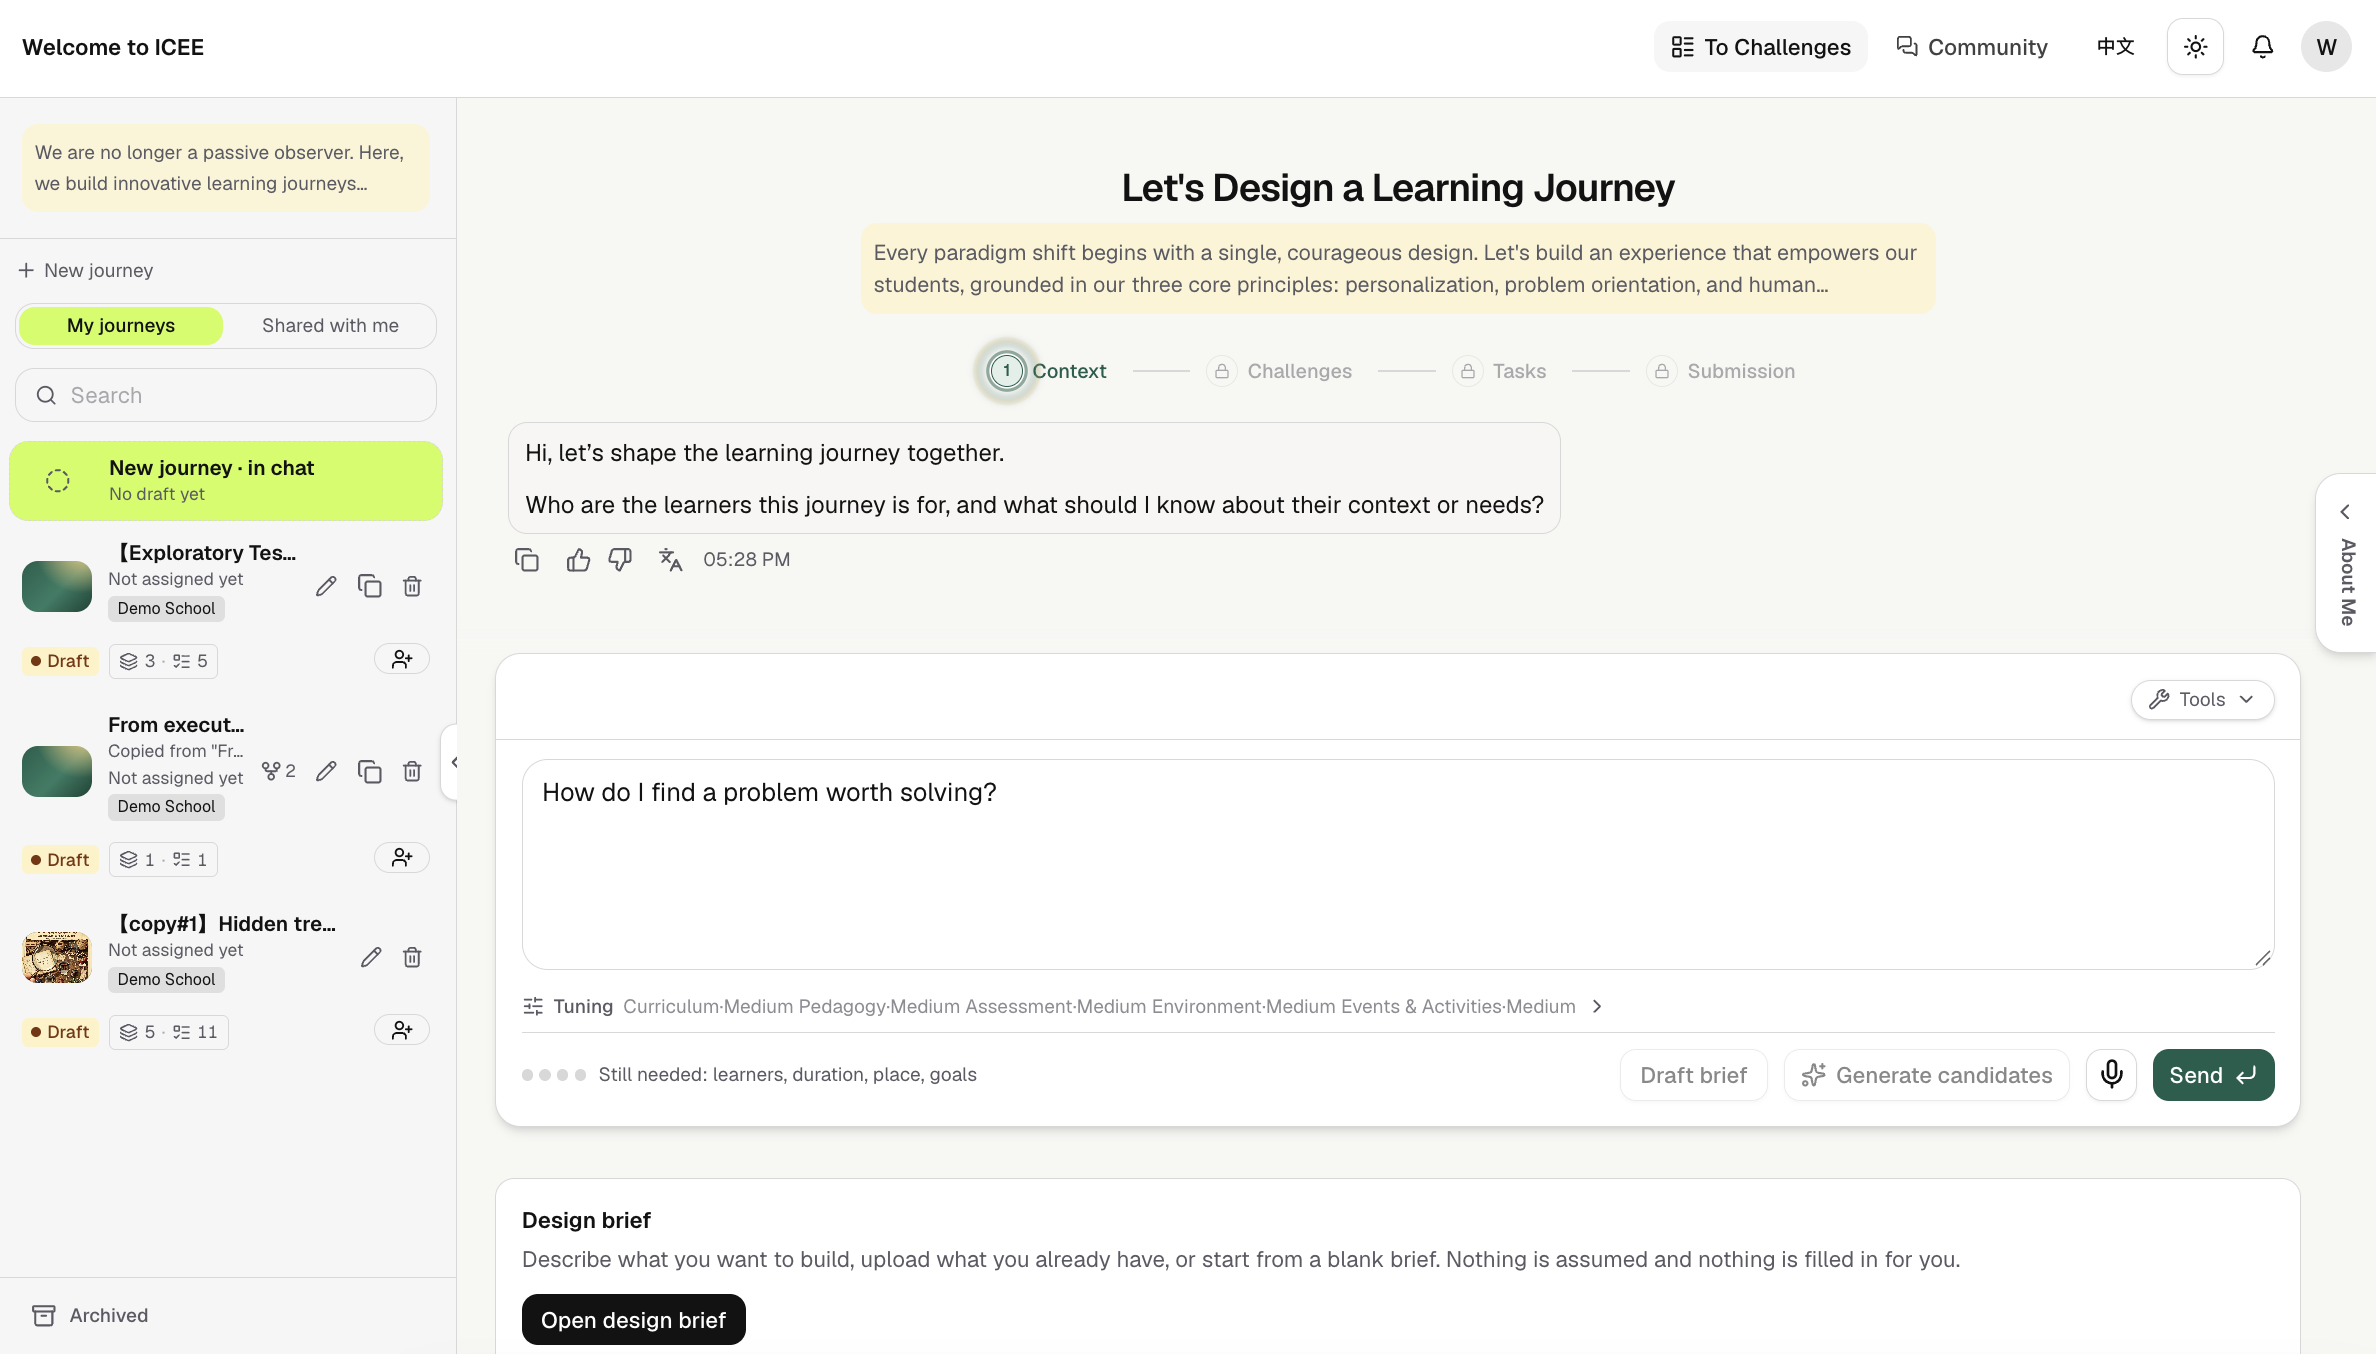The width and height of the screenshot is (2376, 1354).
Task: Focus the journey Search field
Action: [x=226, y=395]
